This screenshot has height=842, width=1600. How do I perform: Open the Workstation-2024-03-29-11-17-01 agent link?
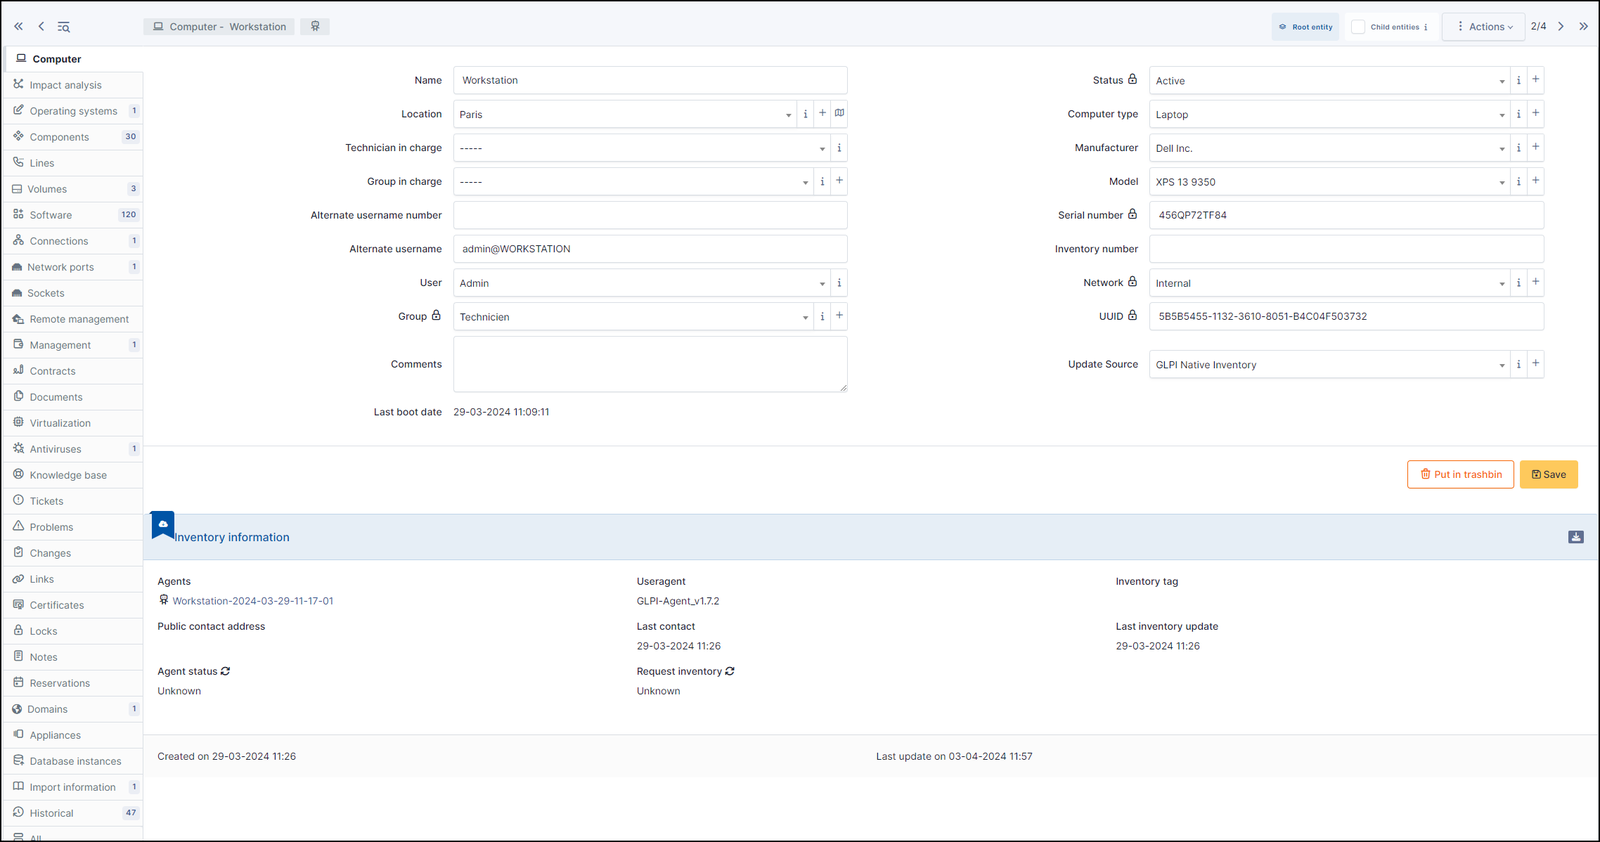point(253,601)
